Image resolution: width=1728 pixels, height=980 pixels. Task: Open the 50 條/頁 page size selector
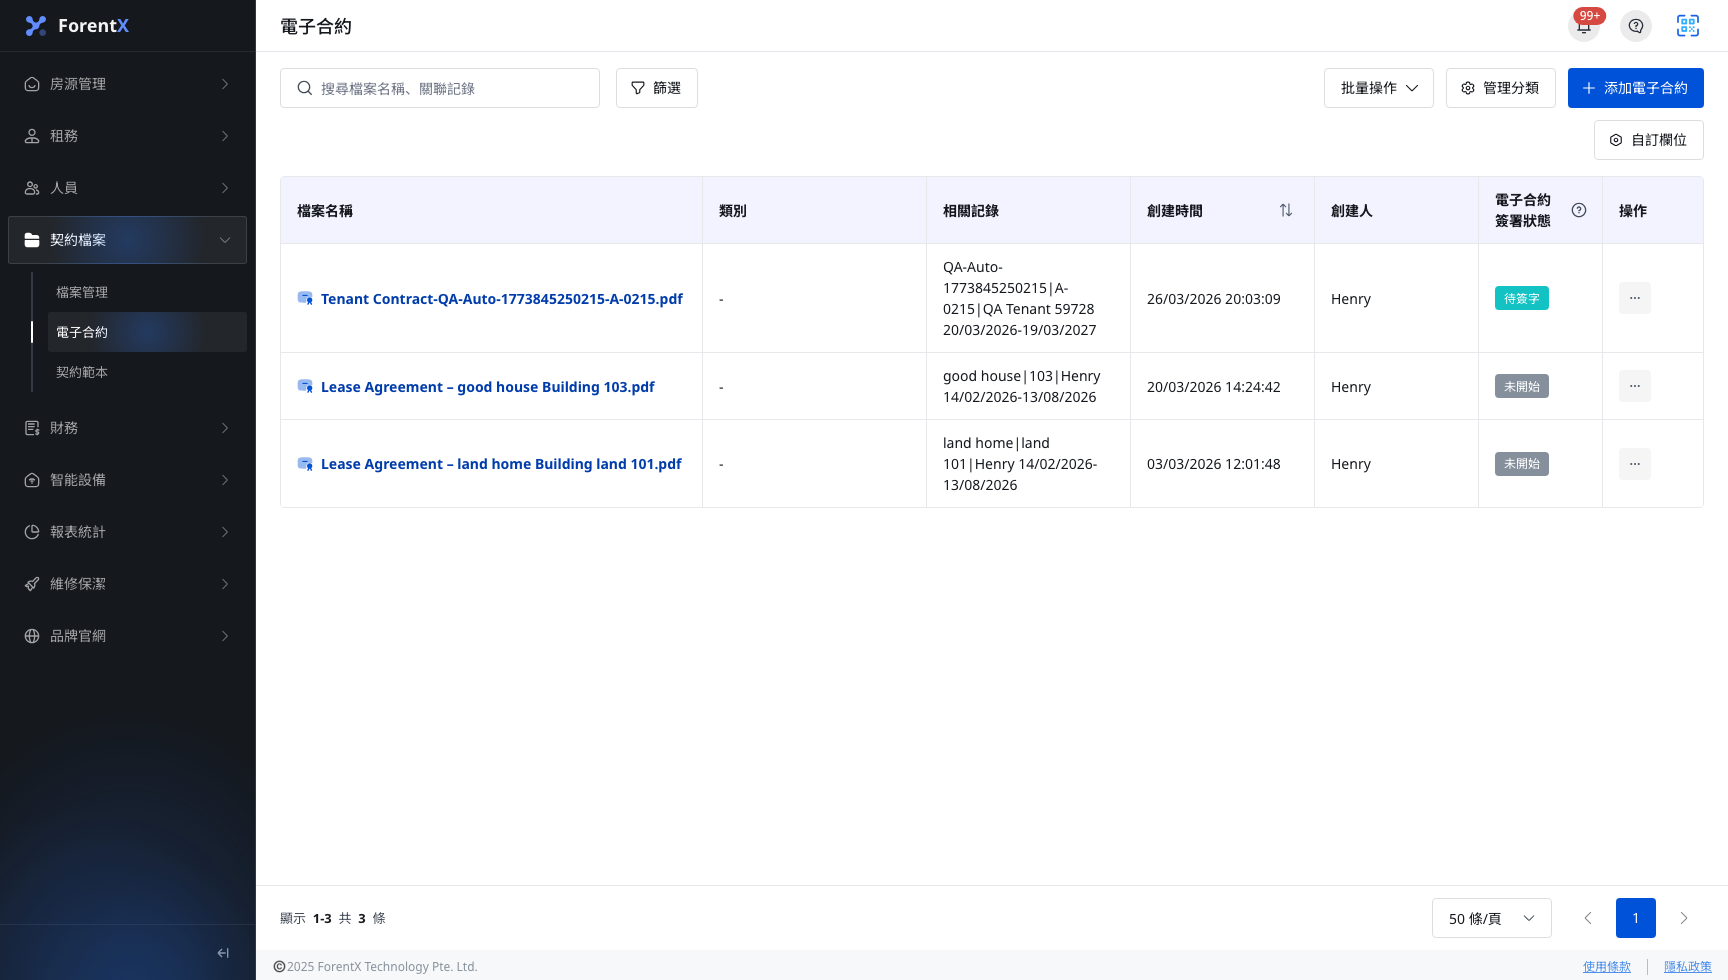(x=1492, y=918)
